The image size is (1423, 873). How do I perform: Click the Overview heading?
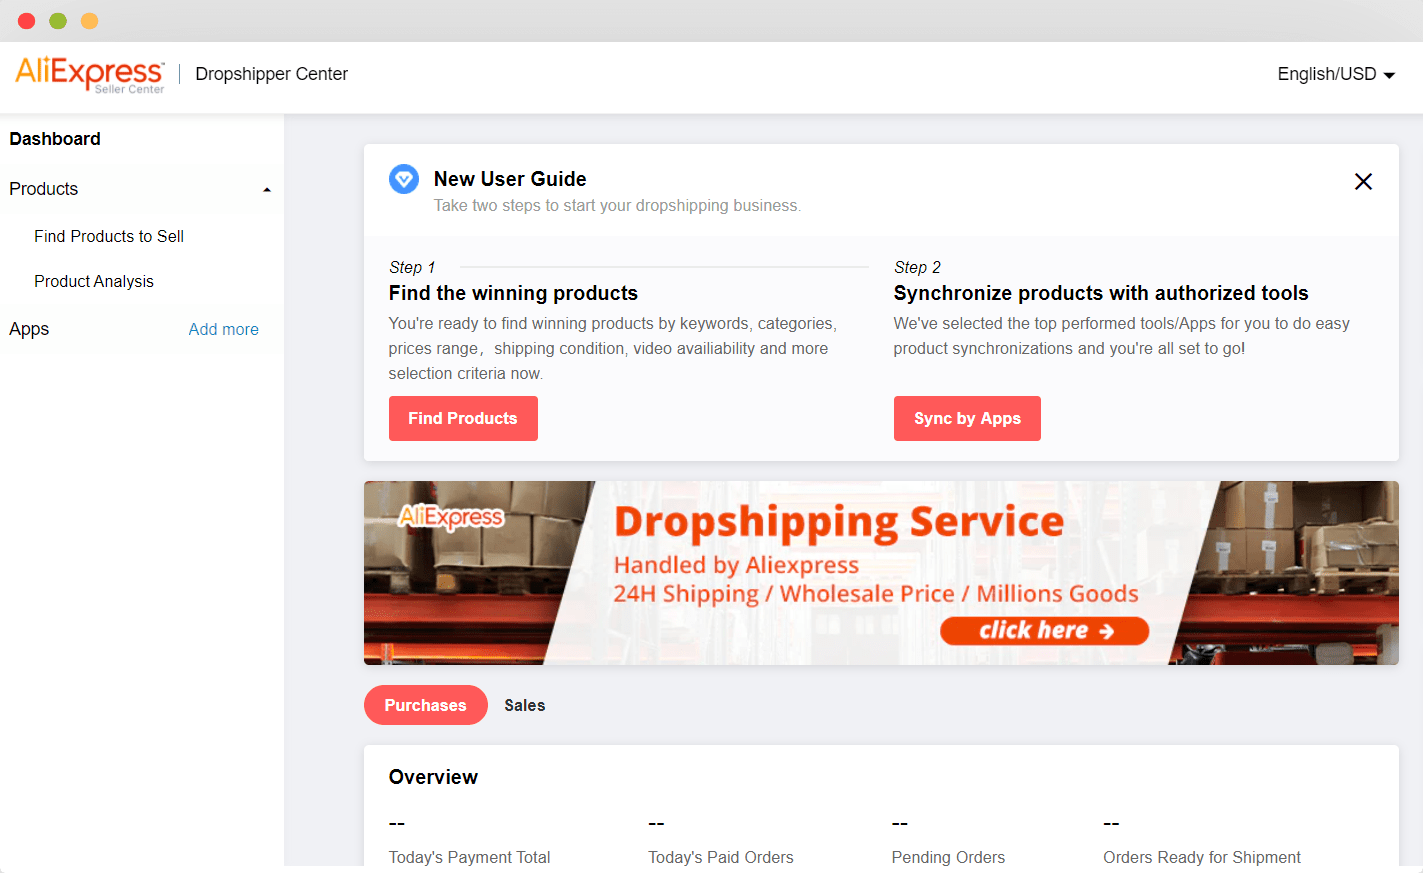point(433,777)
